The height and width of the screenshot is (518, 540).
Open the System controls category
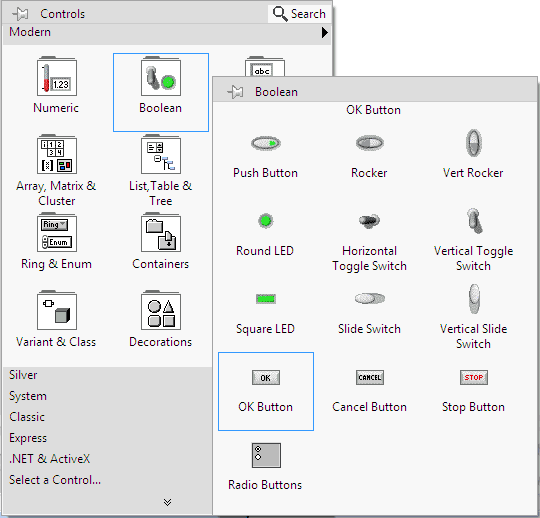click(28, 396)
